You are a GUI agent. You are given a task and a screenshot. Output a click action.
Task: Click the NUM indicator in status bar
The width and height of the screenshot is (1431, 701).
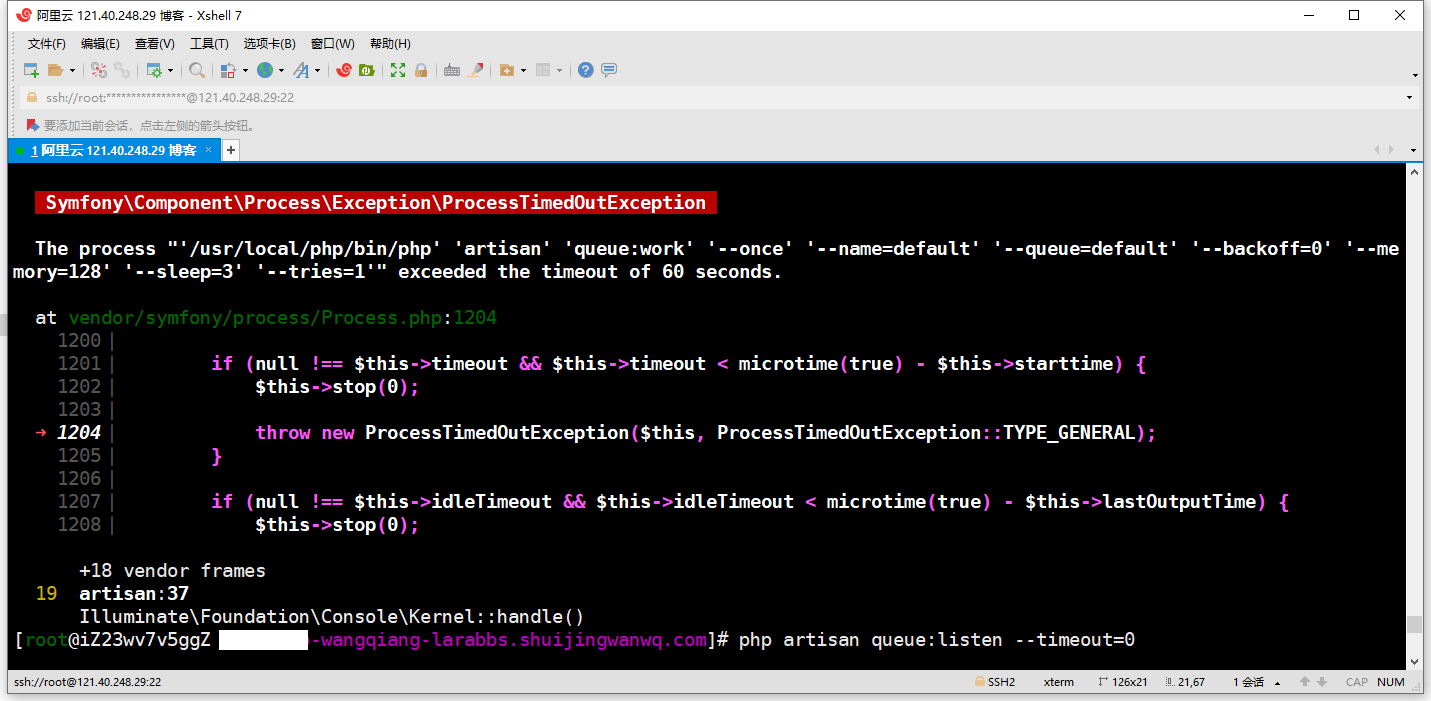click(1391, 682)
